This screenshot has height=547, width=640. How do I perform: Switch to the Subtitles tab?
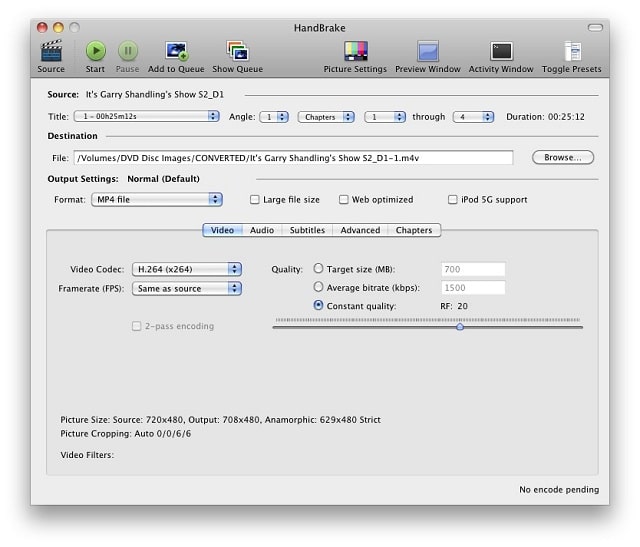307,230
